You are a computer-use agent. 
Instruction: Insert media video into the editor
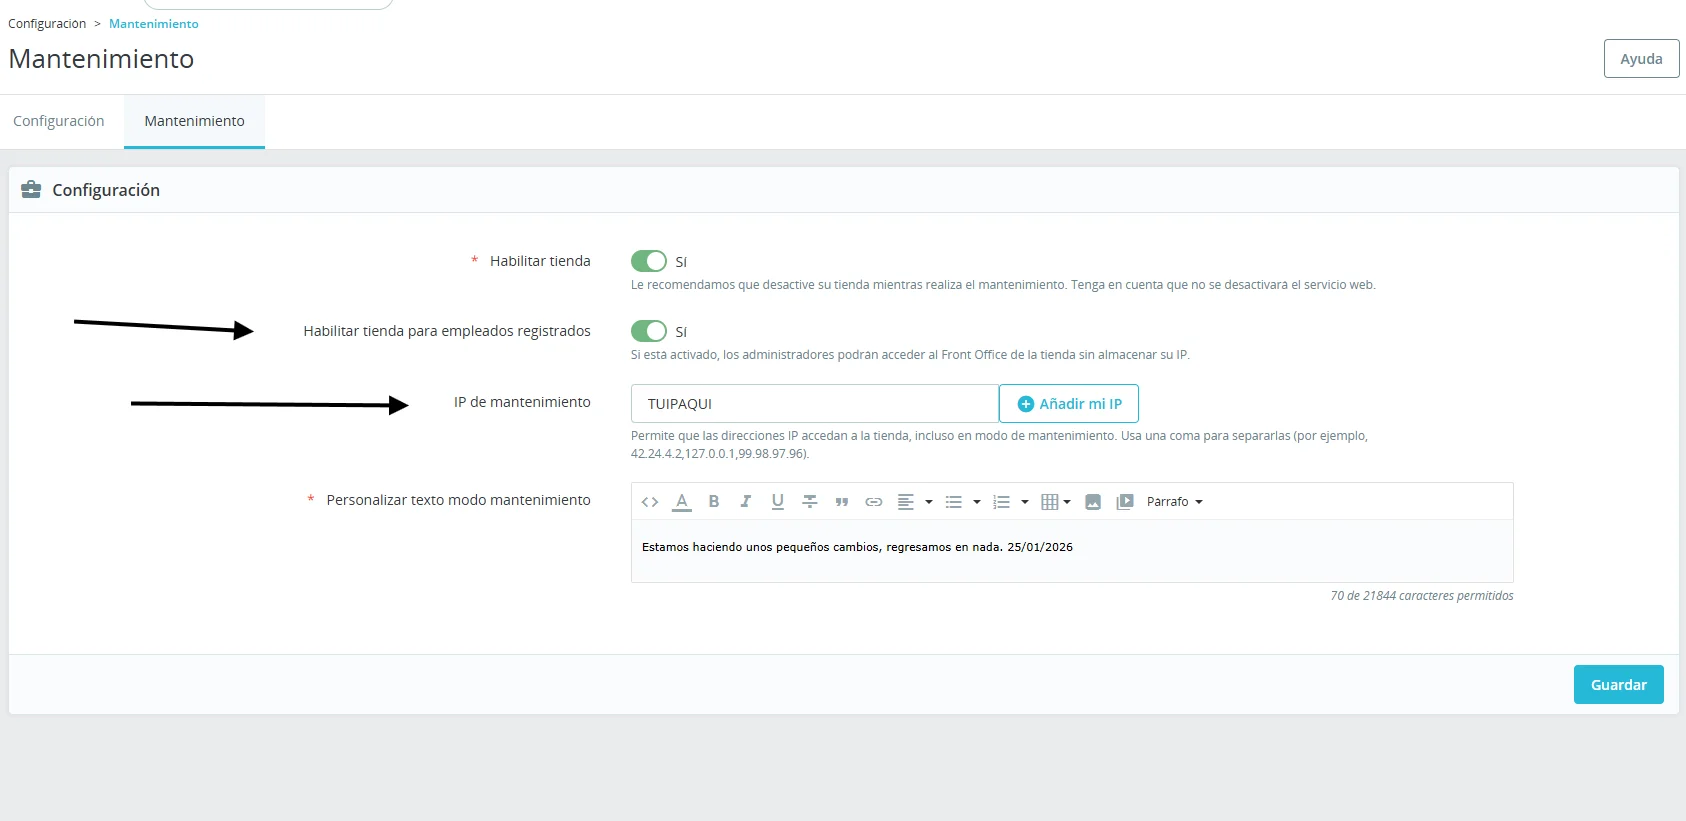1125,502
